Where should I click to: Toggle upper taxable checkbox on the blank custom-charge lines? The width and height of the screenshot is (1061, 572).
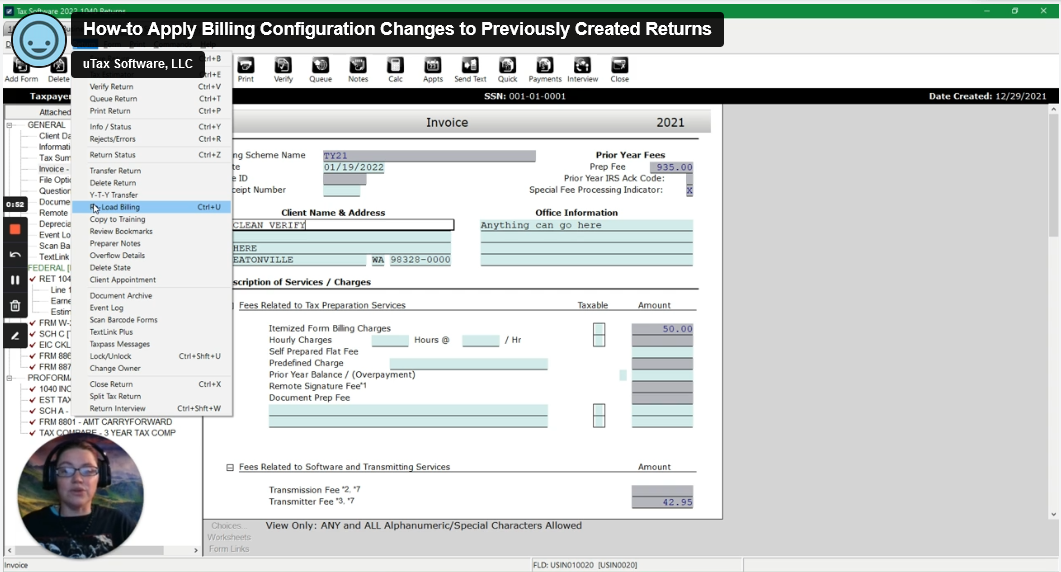point(599,410)
